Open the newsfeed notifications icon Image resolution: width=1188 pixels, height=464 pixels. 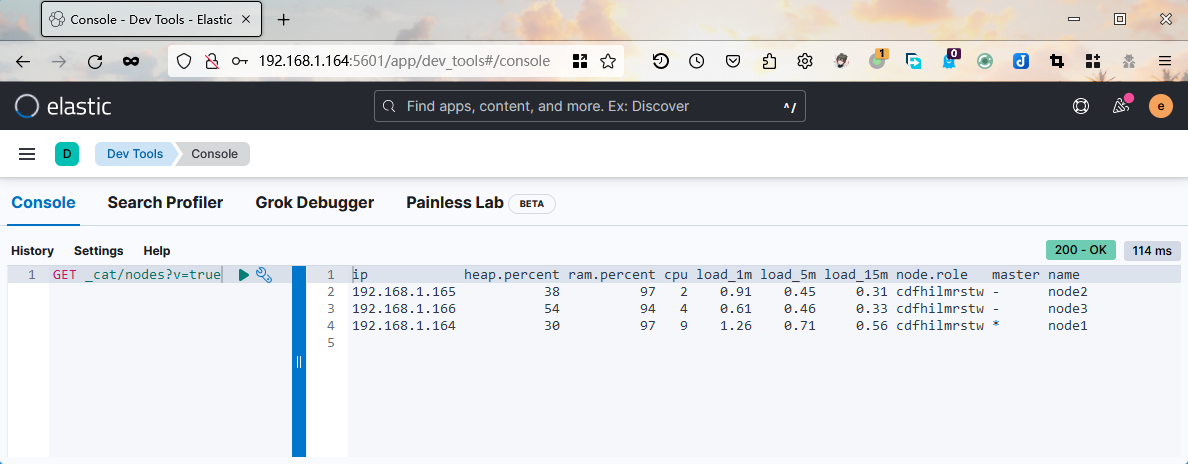tap(1121, 106)
